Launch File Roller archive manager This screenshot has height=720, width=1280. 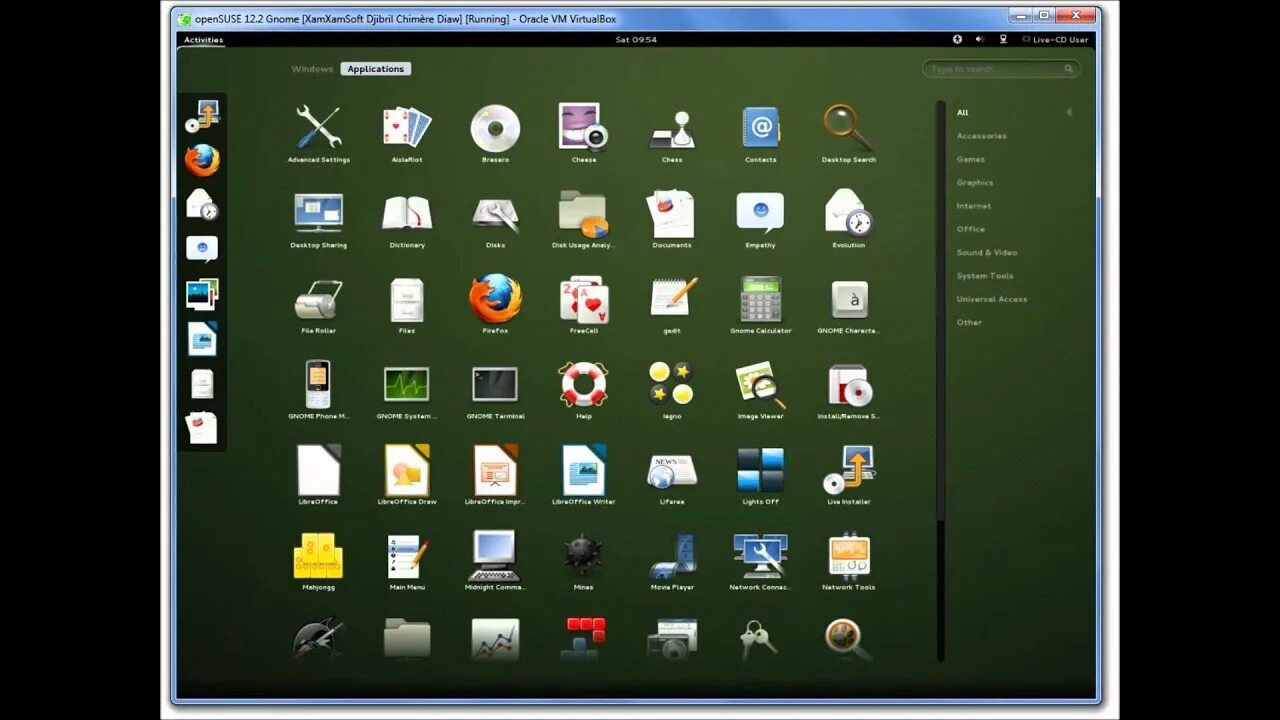pyautogui.click(x=319, y=304)
